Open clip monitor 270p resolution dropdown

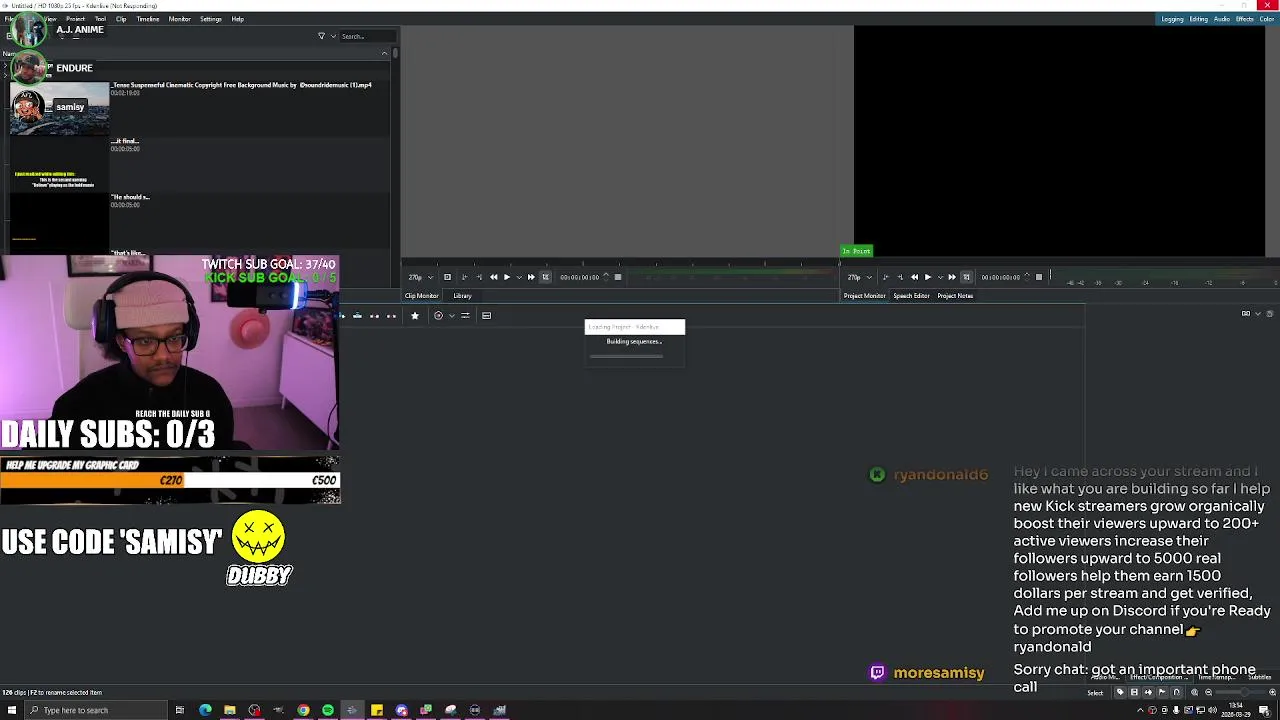(419, 277)
